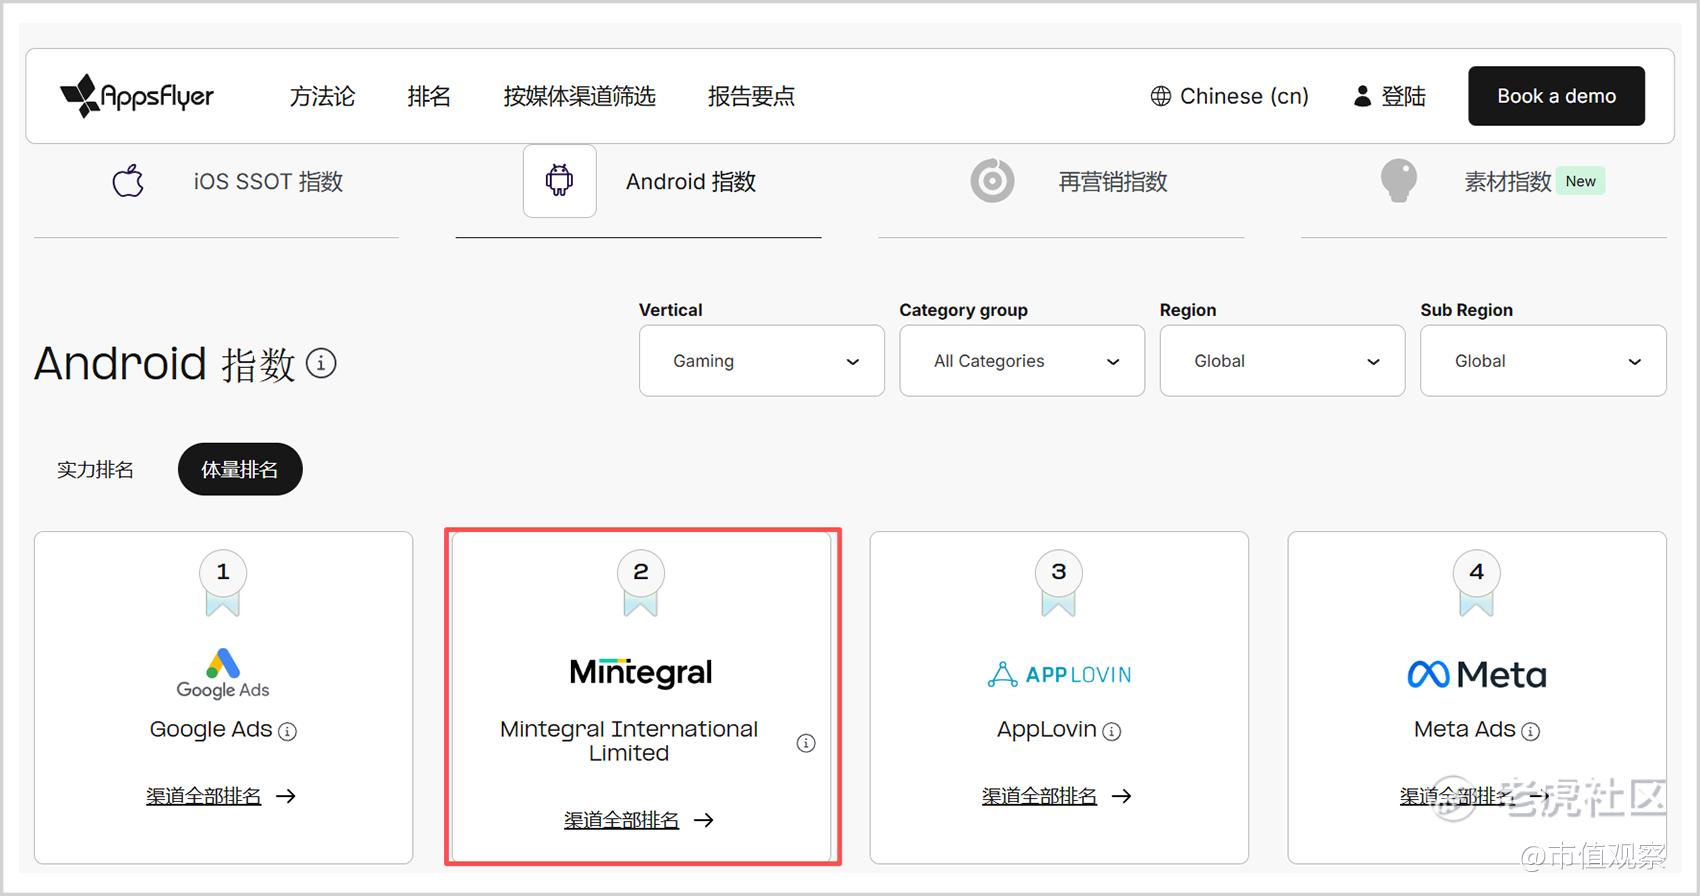Click the AppLovin name text
Screen dimensions: 1700x896
pos(1047,730)
